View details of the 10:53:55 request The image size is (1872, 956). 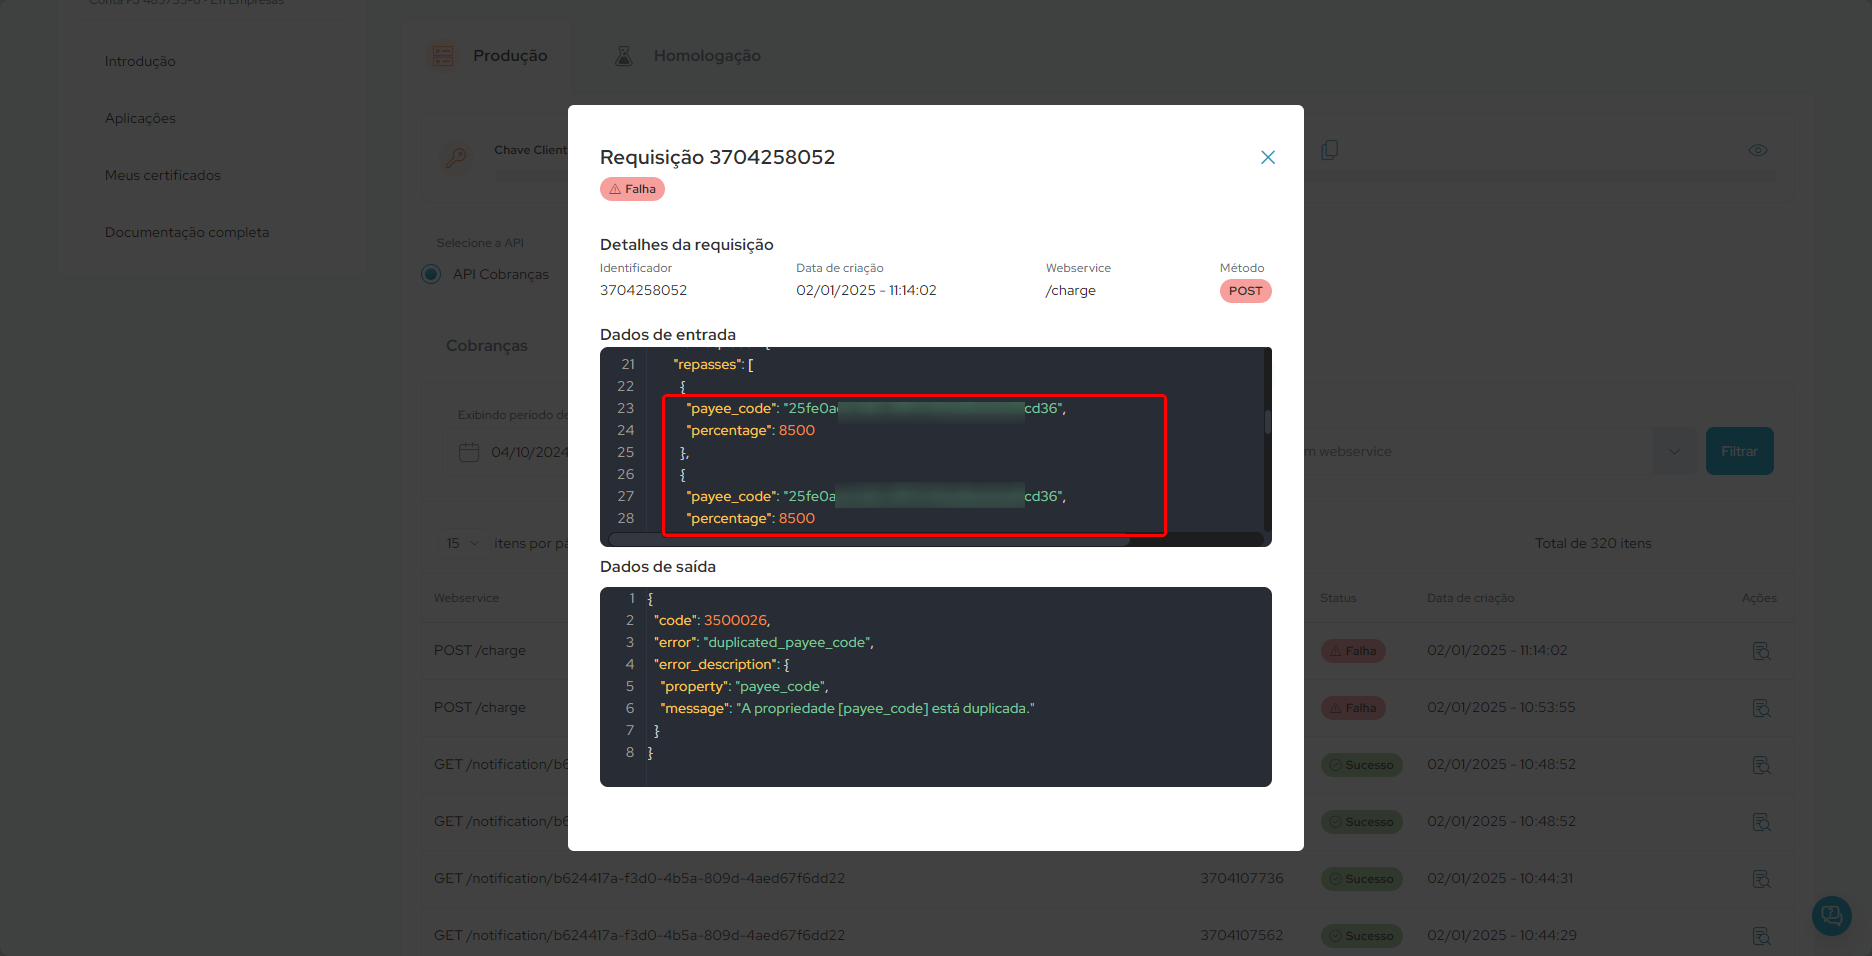(x=1761, y=708)
